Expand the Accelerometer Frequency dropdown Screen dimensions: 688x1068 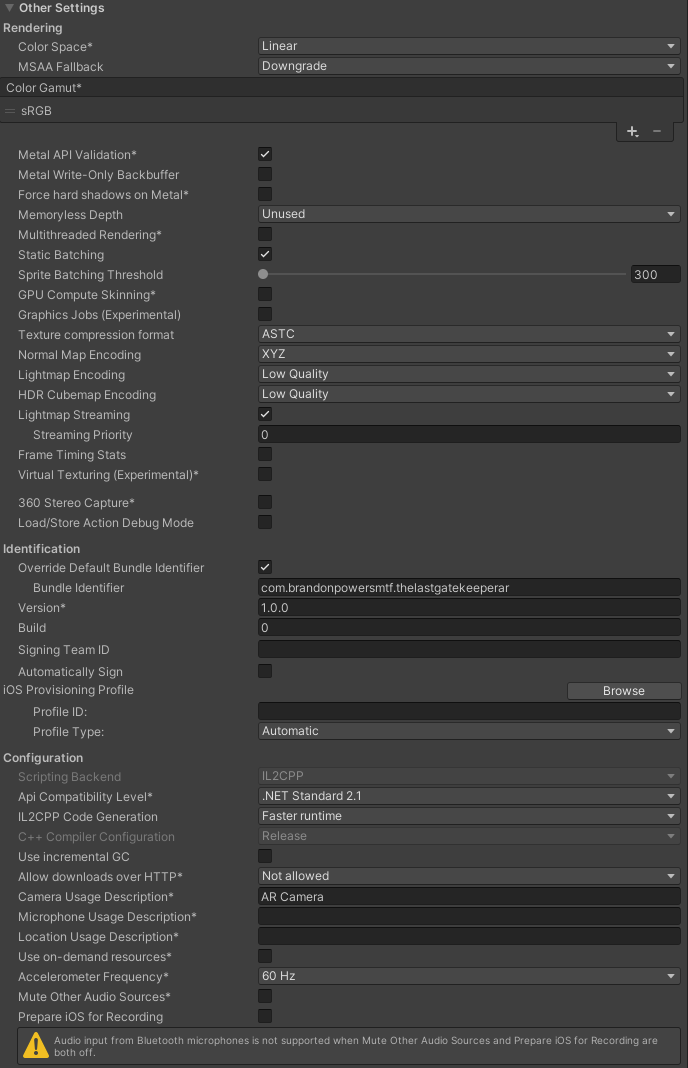(x=469, y=976)
